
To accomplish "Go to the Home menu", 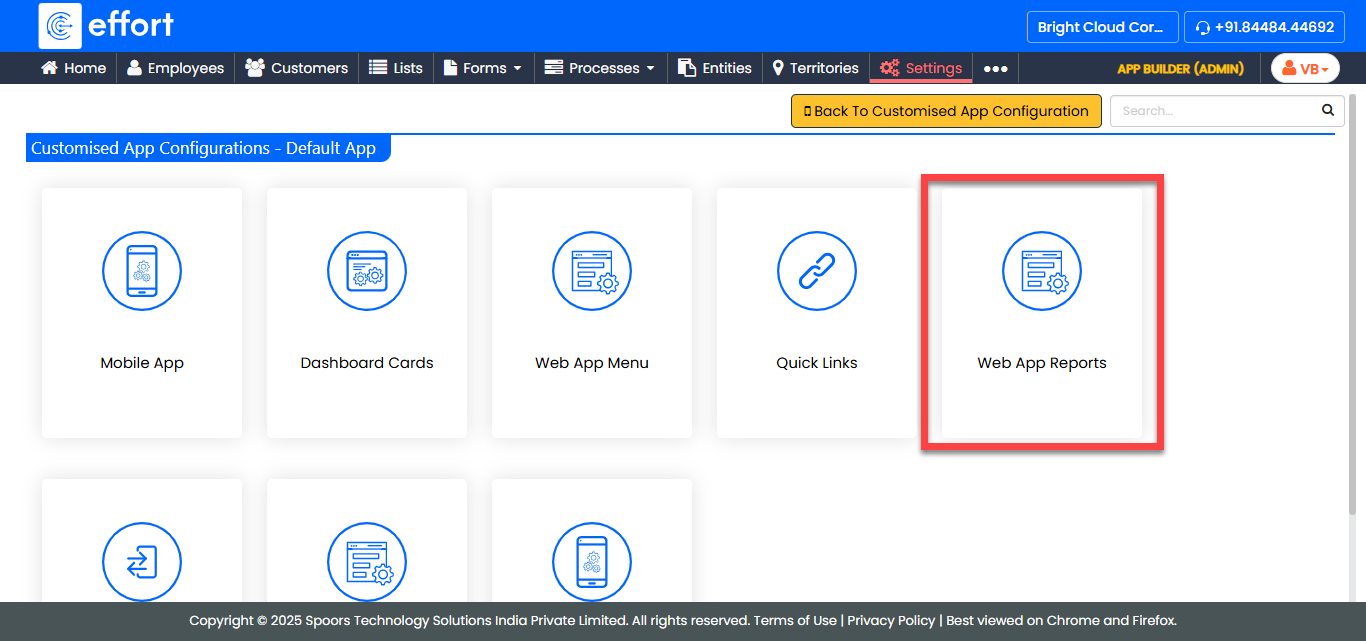I will (73, 68).
